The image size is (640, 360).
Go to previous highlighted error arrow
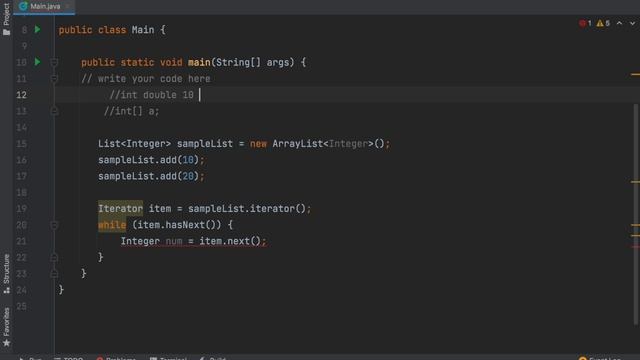[619, 23]
